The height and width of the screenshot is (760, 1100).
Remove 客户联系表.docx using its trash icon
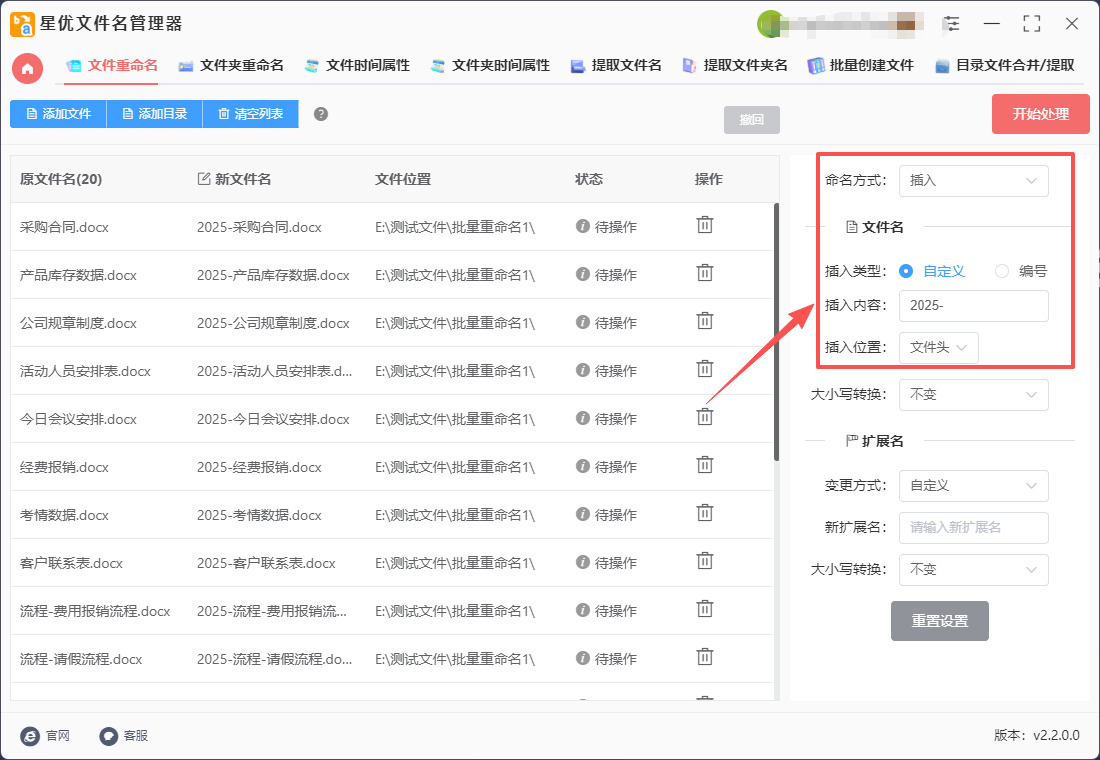[705, 561]
